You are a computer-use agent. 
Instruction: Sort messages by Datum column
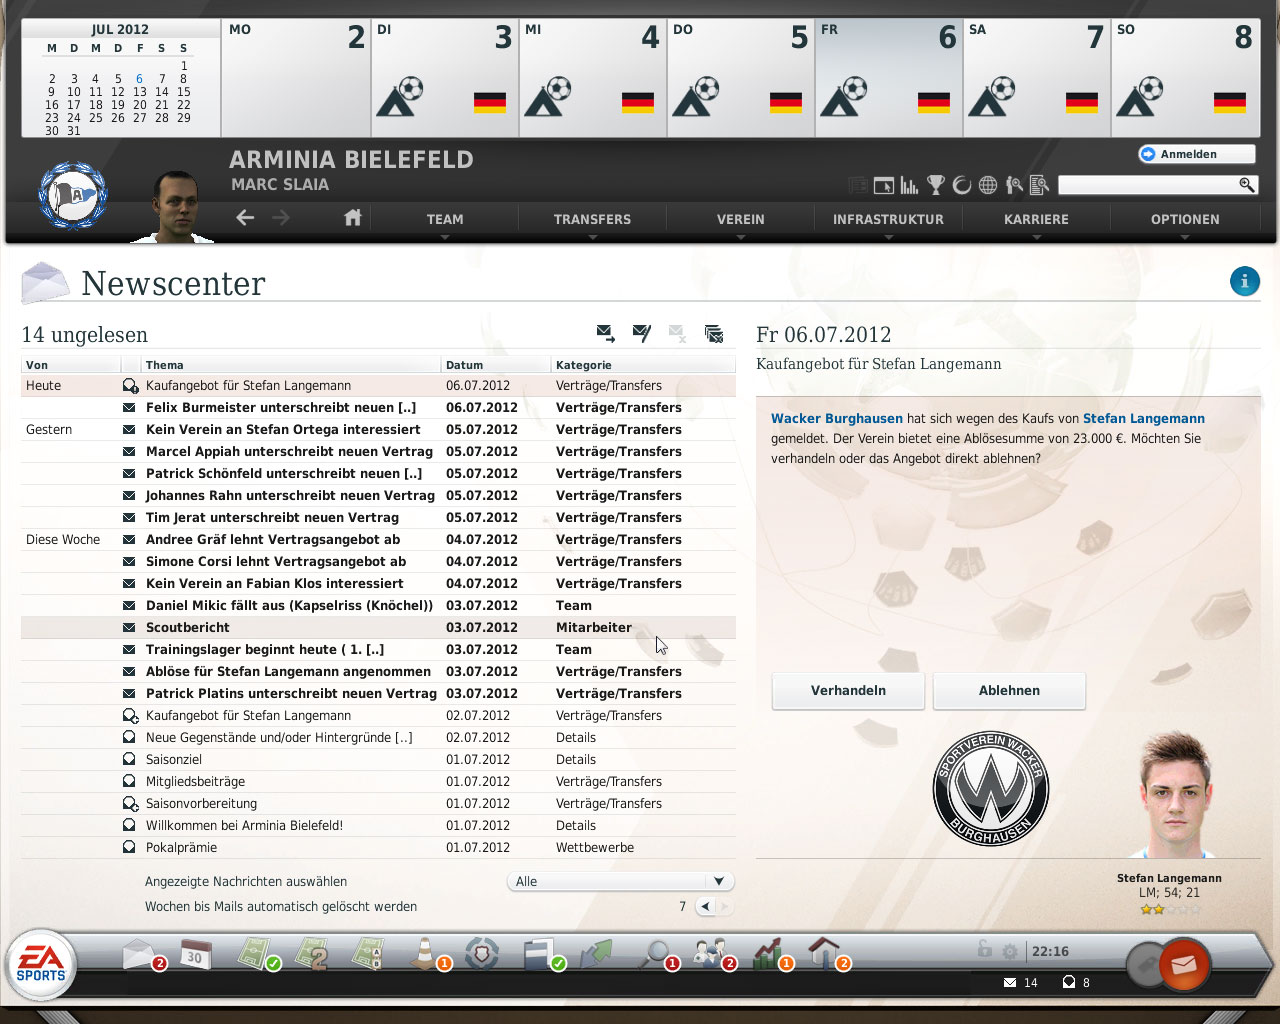point(495,365)
